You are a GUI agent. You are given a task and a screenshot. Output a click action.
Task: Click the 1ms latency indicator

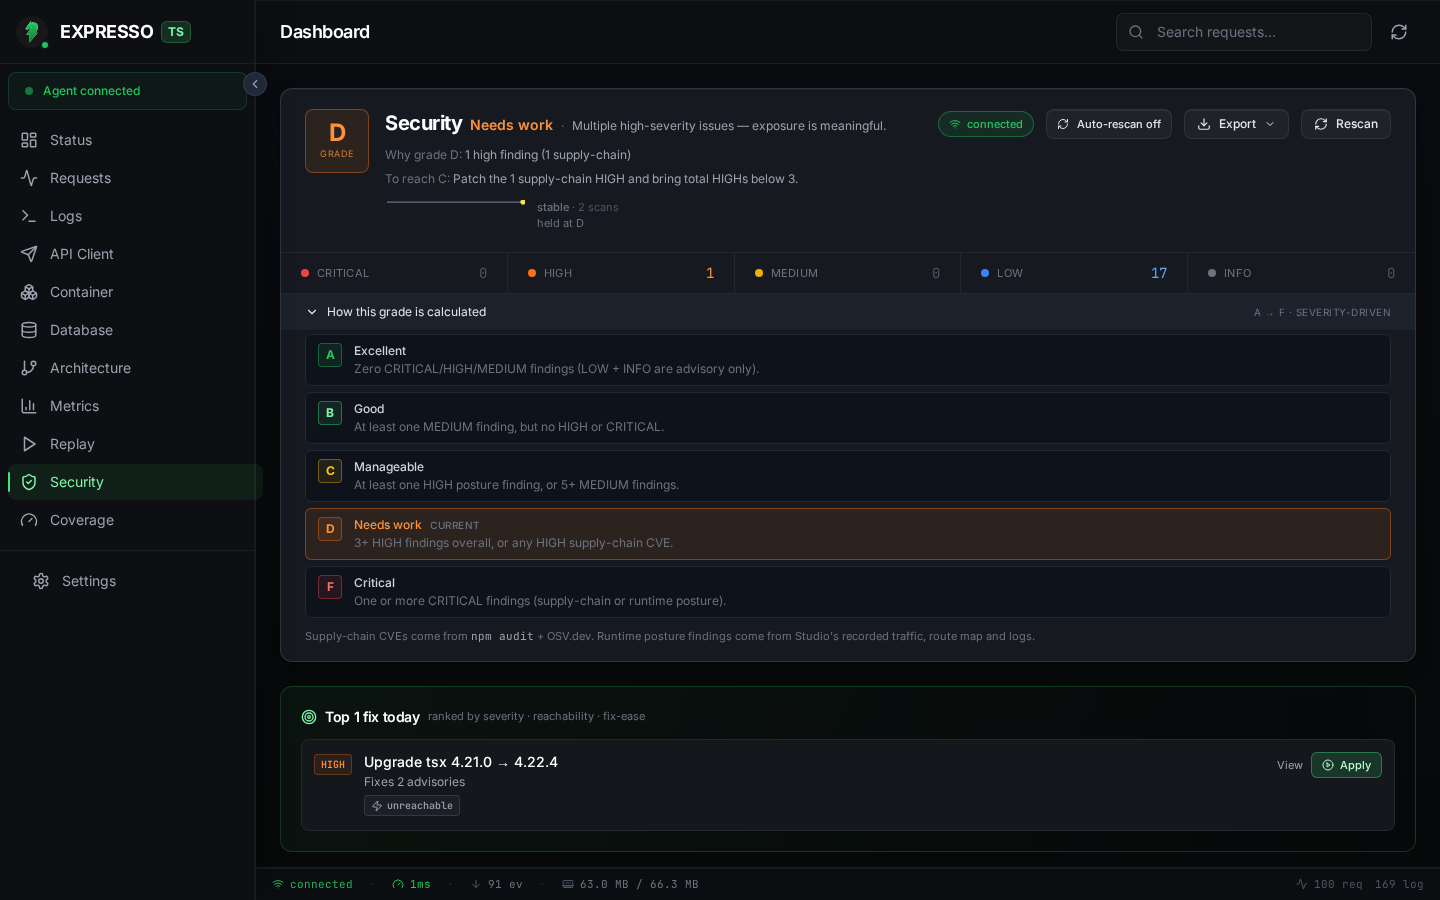[x=411, y=884]
